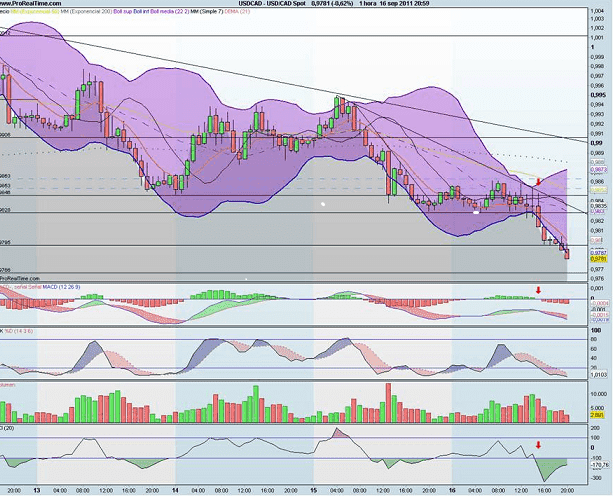Click the '16' date label on the time axis
Screen dimensions: 613x496
pos(452,490)
